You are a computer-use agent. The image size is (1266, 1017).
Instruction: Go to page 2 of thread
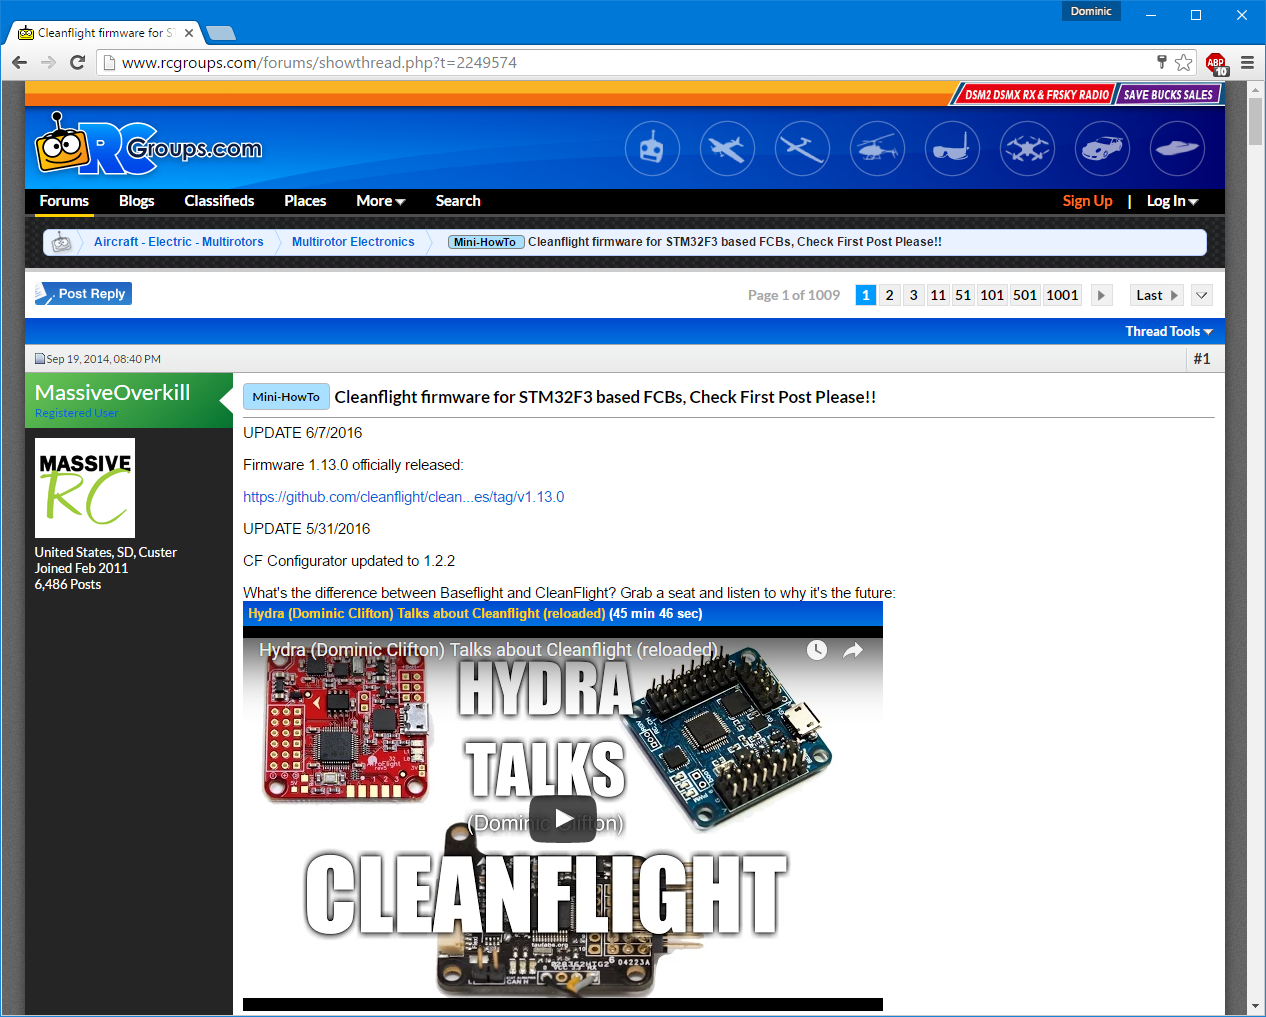[889, 295]
